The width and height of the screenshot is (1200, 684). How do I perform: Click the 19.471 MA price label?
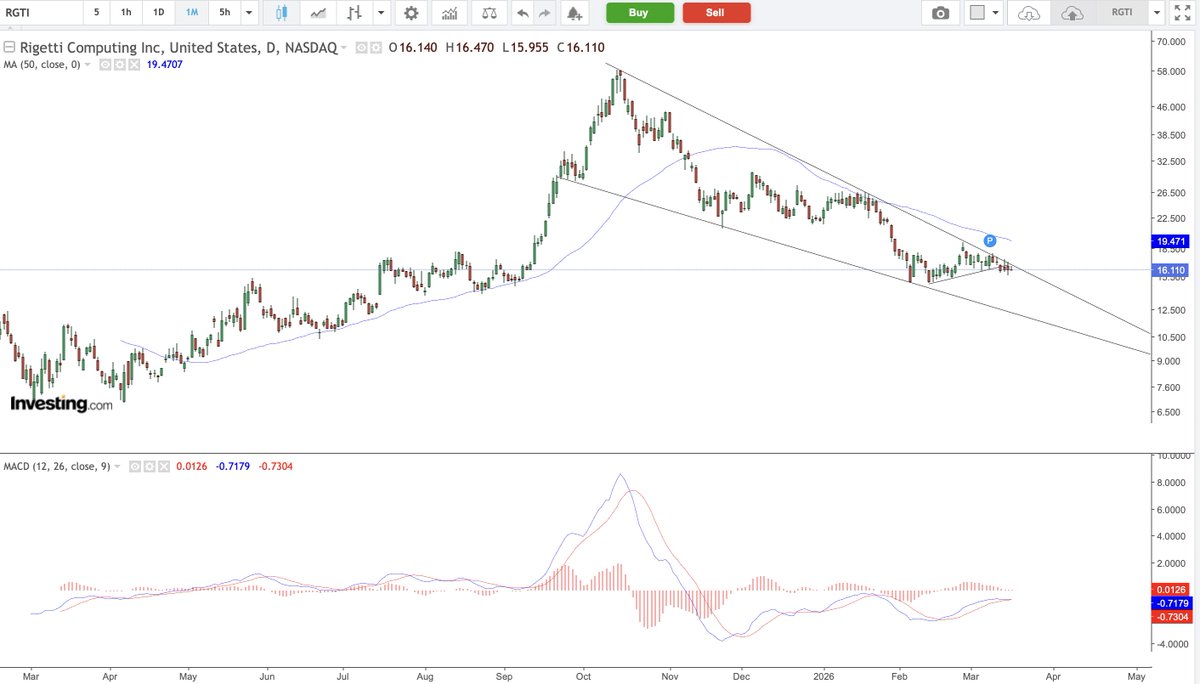pyautogui.click(x=1169, y=241)
